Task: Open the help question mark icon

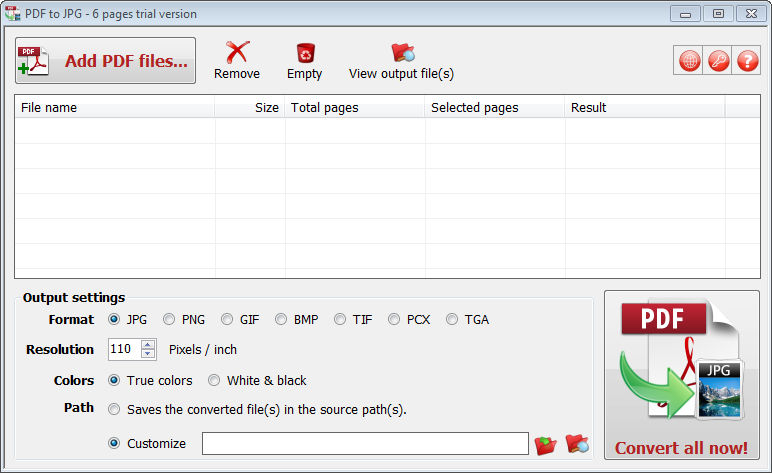Action: 747,61
